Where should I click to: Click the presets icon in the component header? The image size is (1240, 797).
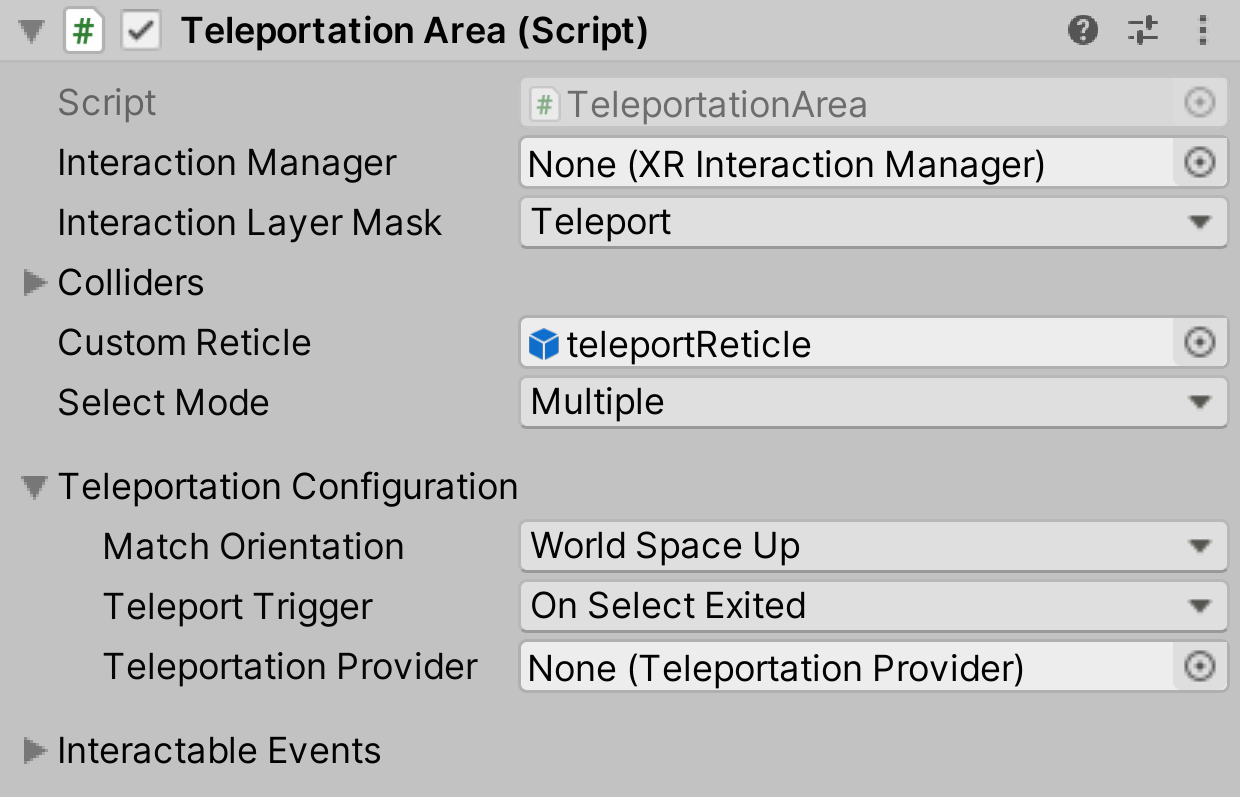coord(1142,30)
